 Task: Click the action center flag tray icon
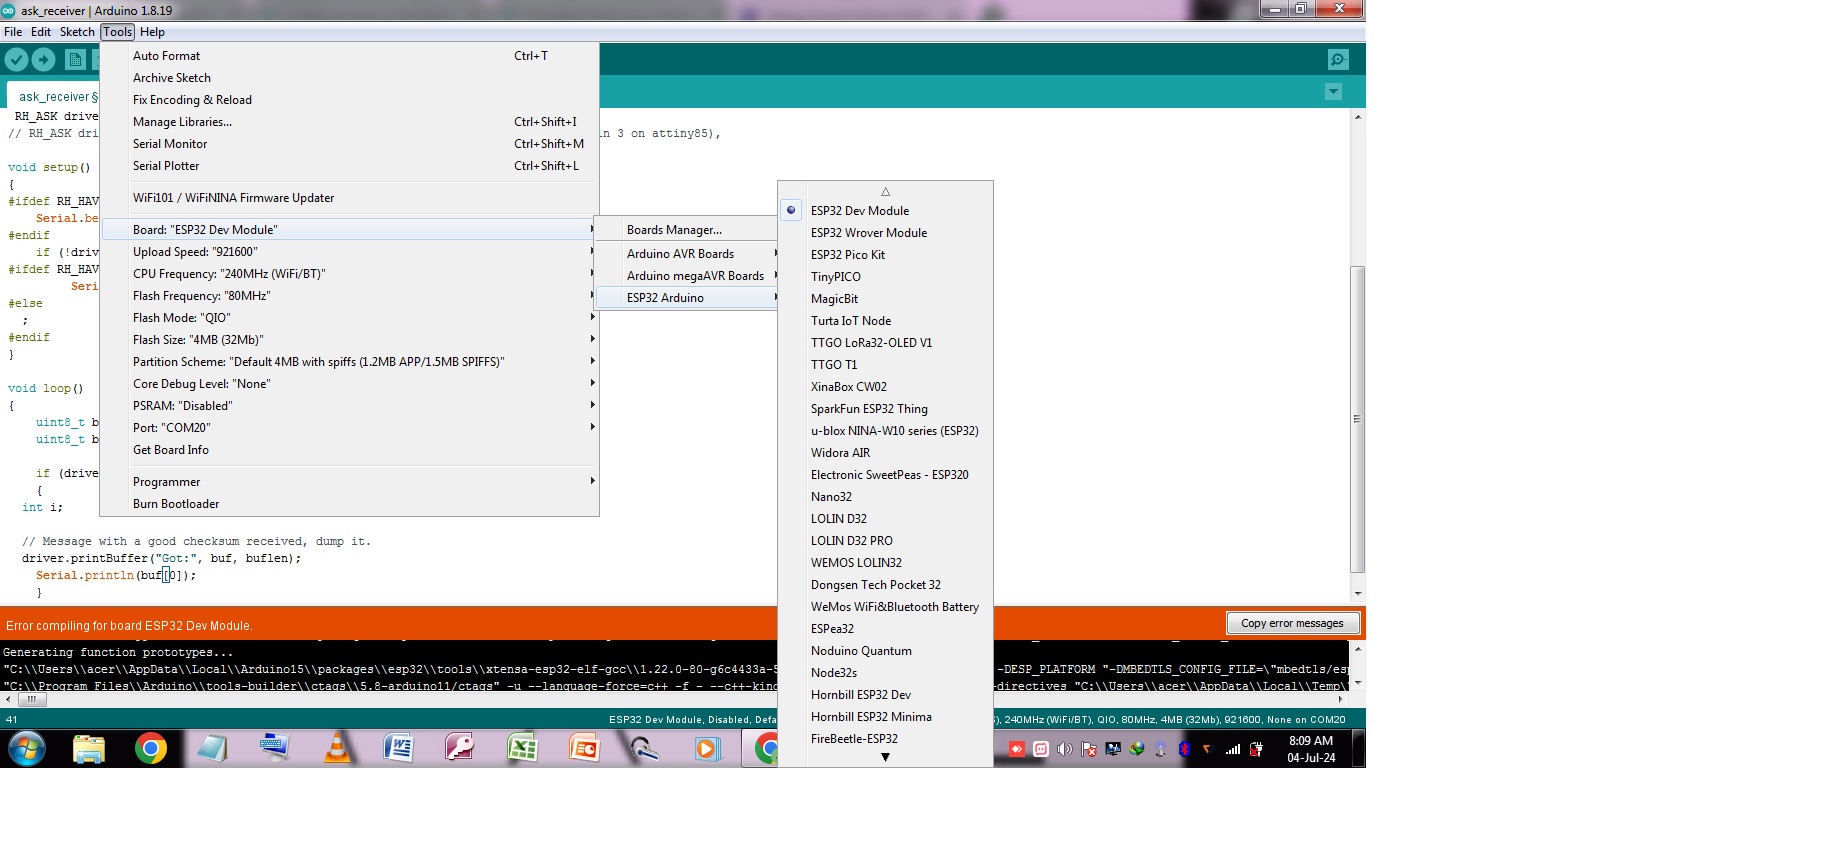[1089, 749]
